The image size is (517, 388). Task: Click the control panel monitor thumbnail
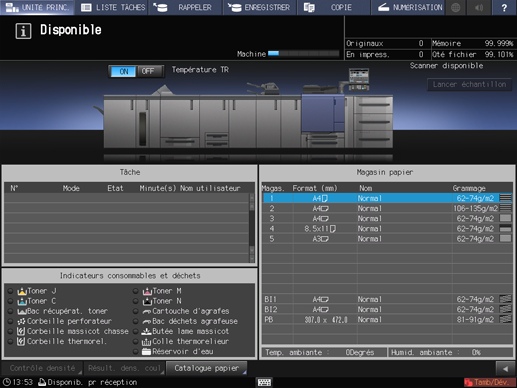(x=359, y=79)
